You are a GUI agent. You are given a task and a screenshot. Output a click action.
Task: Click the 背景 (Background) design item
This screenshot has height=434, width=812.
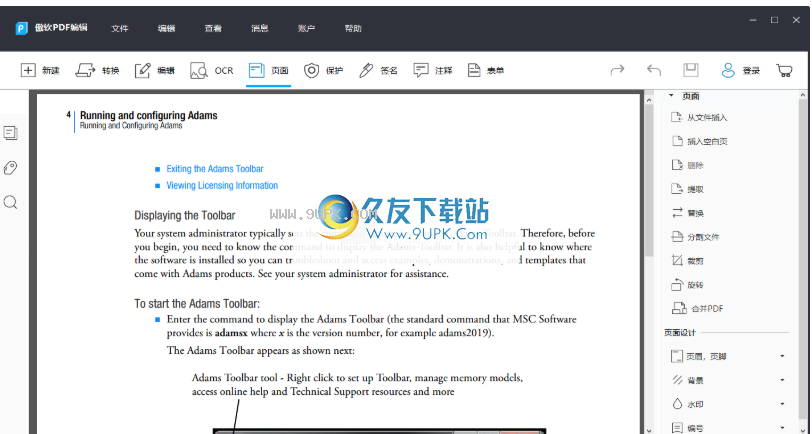[x=687, y=380]
